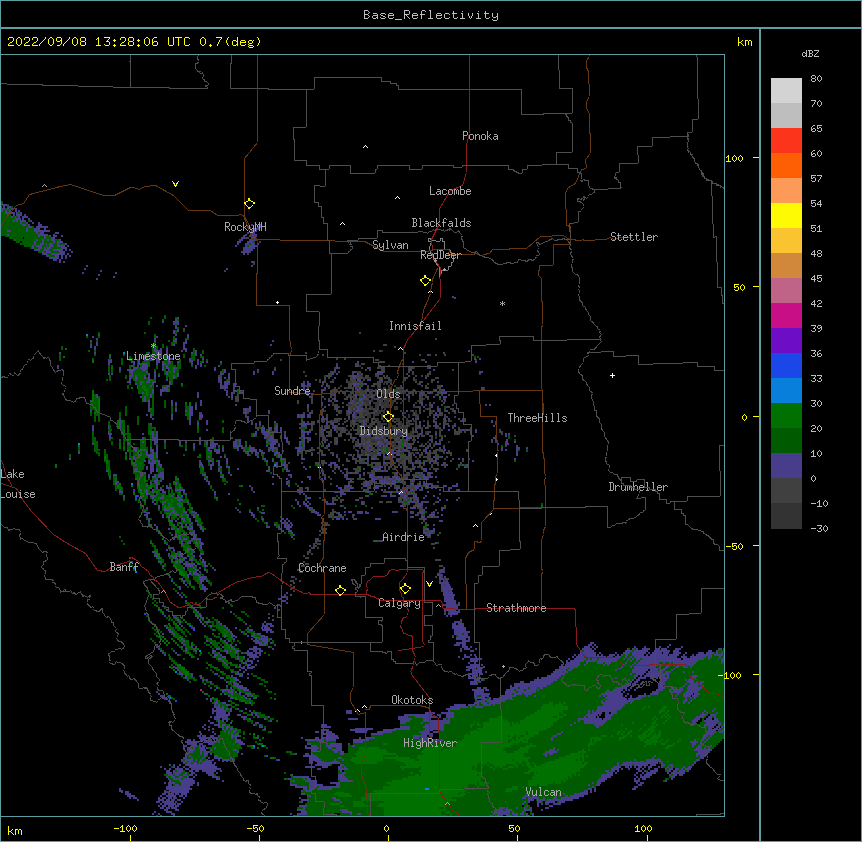862x842 pixels.
Task: Select the Stettler map label
Action: [x=634, y=237]
